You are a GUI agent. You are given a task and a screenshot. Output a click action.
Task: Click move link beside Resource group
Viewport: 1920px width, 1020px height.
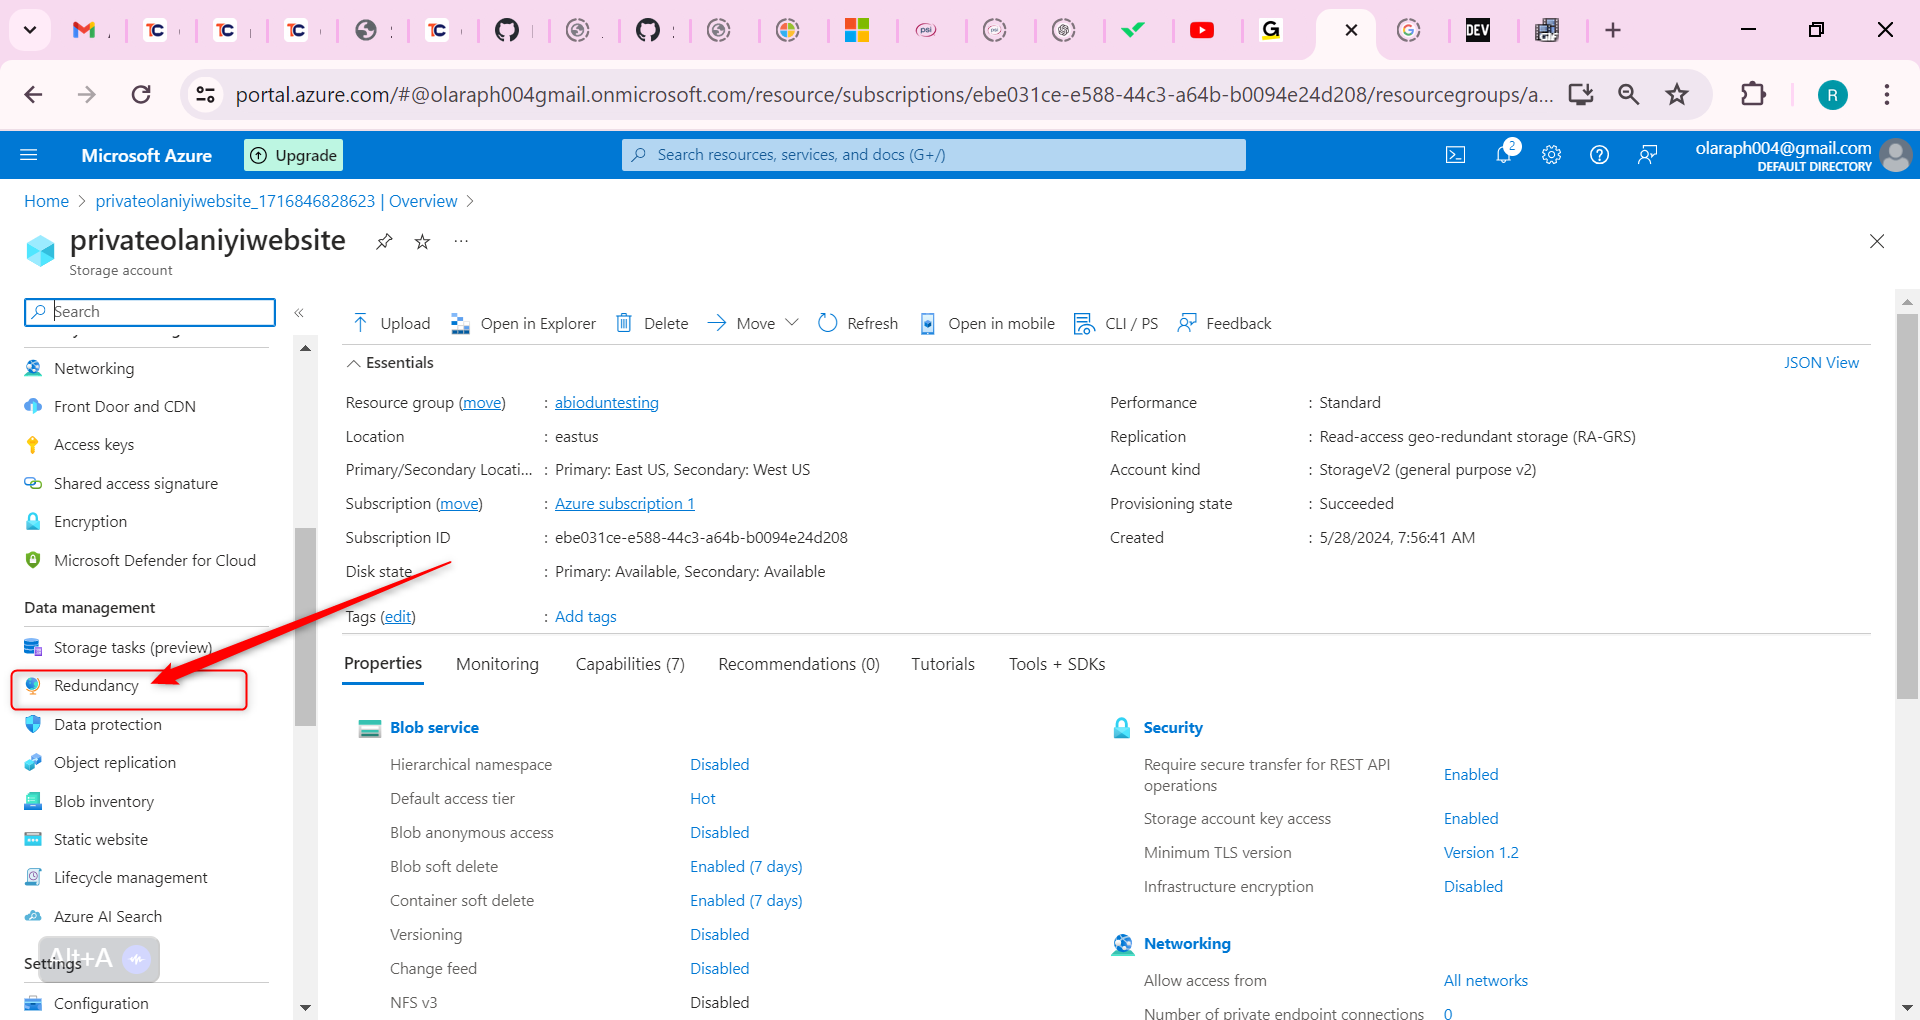(x=482, y=402)
